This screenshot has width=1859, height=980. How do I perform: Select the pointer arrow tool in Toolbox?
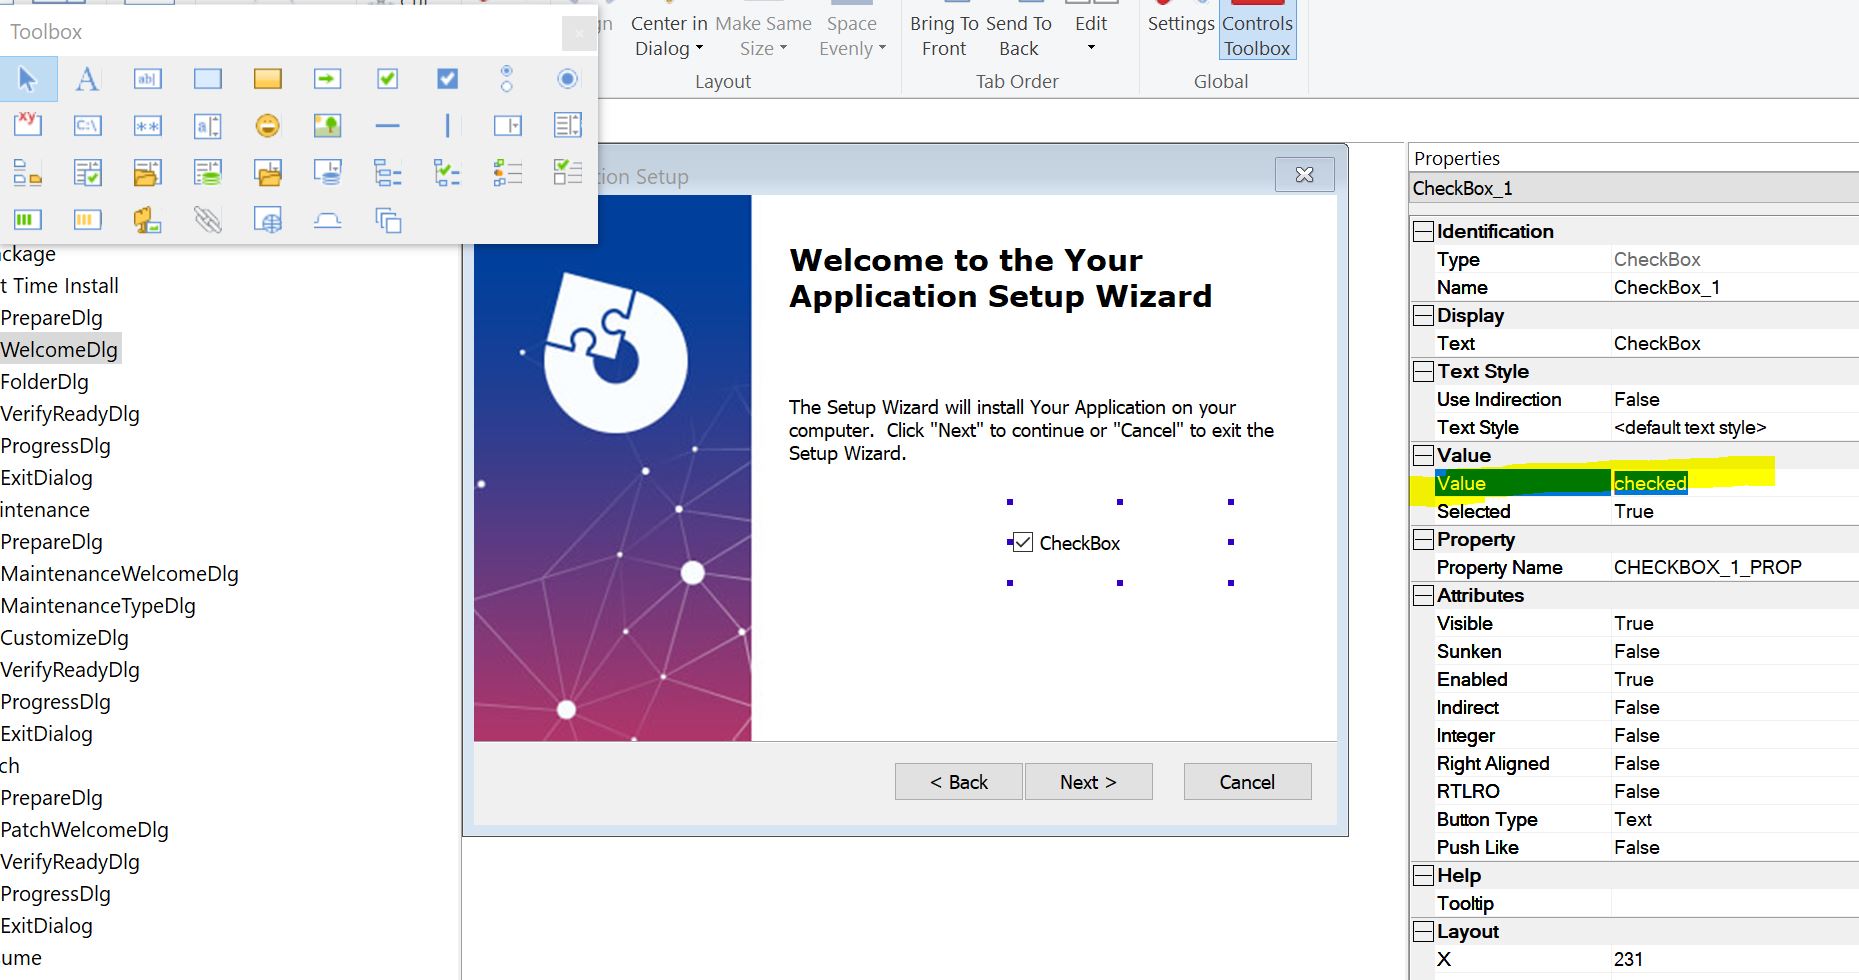coord(27,79)
